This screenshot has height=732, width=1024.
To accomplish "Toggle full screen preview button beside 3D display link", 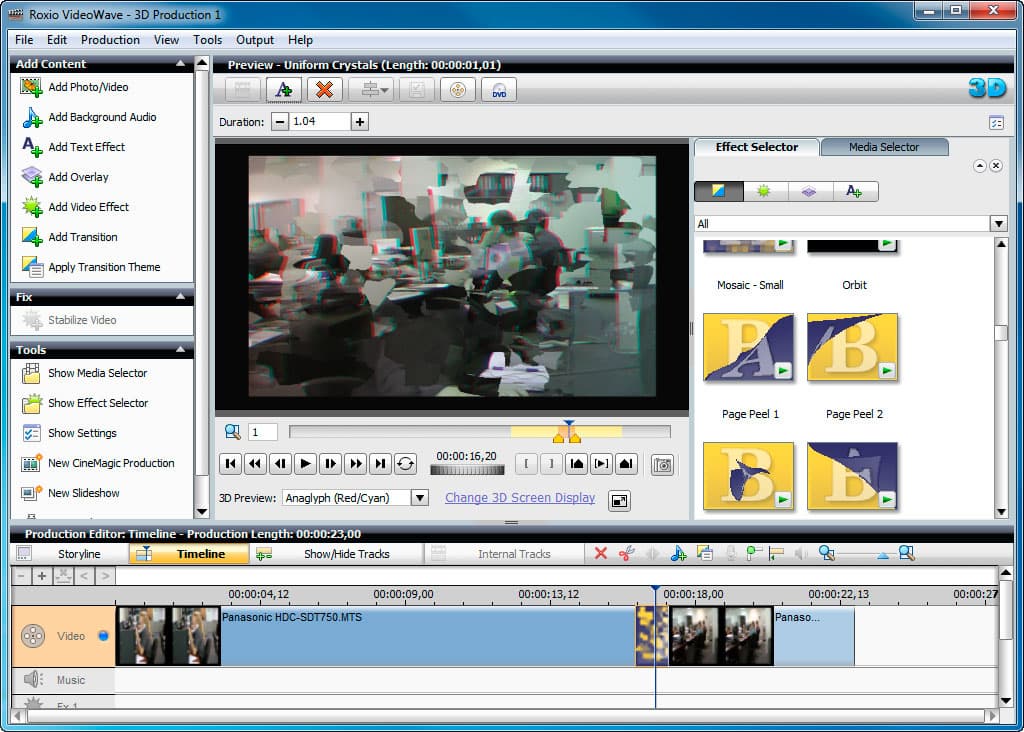I will [619, 500].
